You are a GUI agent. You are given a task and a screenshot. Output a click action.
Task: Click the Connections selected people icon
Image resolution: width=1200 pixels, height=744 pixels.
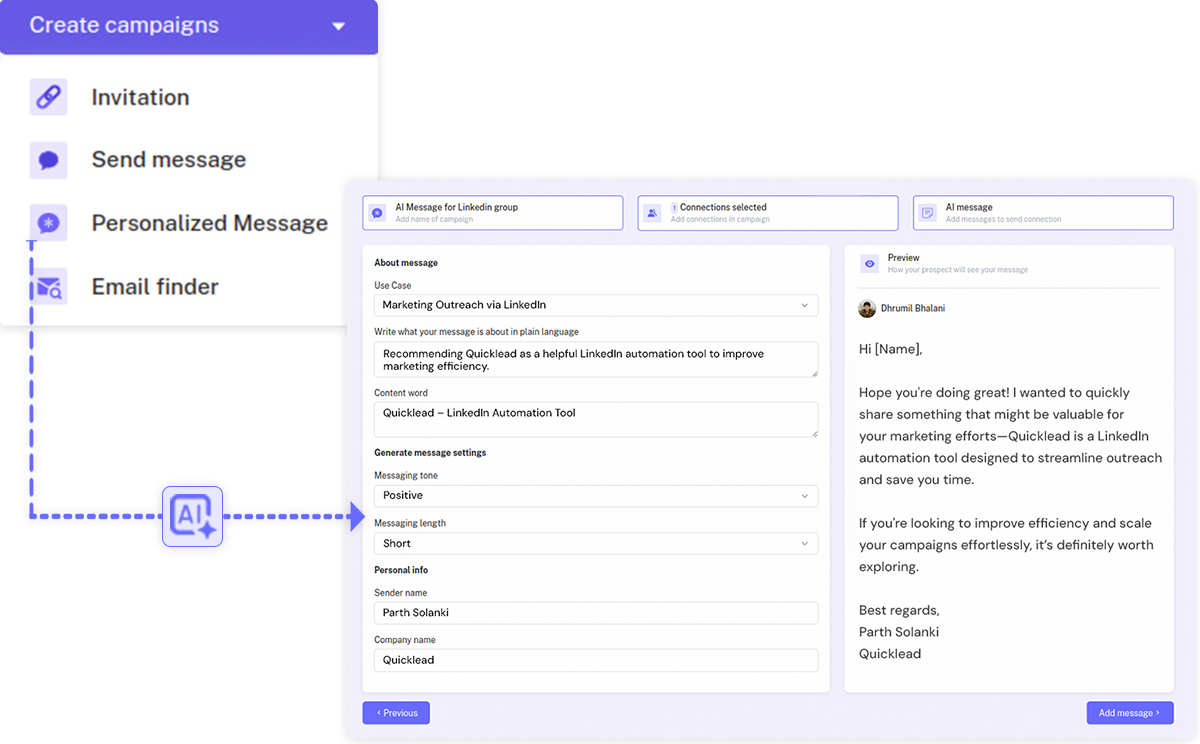tap(652, 213)
